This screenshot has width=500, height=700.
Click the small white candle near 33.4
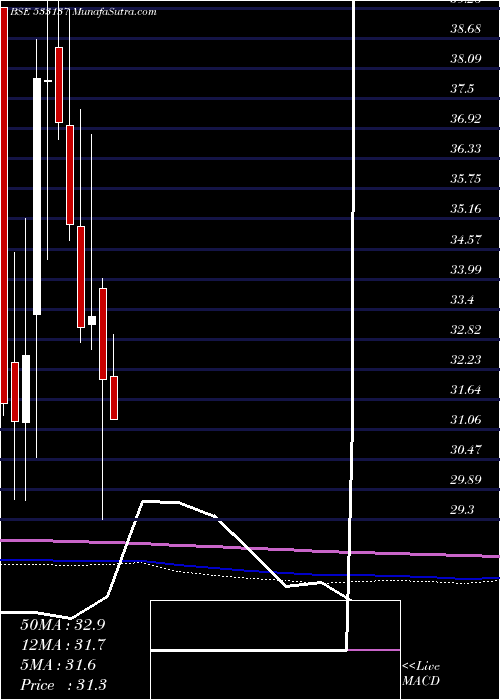(x=92, y=320)
